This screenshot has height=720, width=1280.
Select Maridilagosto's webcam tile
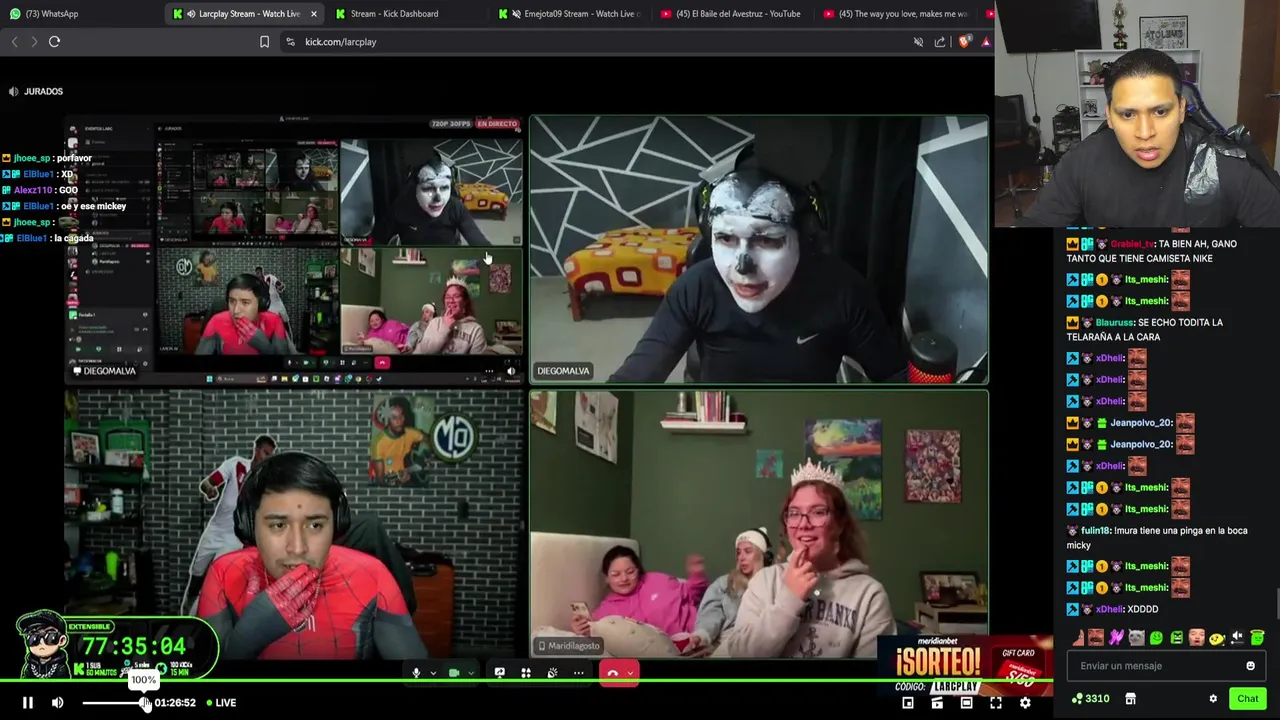(x=759, y=524)
